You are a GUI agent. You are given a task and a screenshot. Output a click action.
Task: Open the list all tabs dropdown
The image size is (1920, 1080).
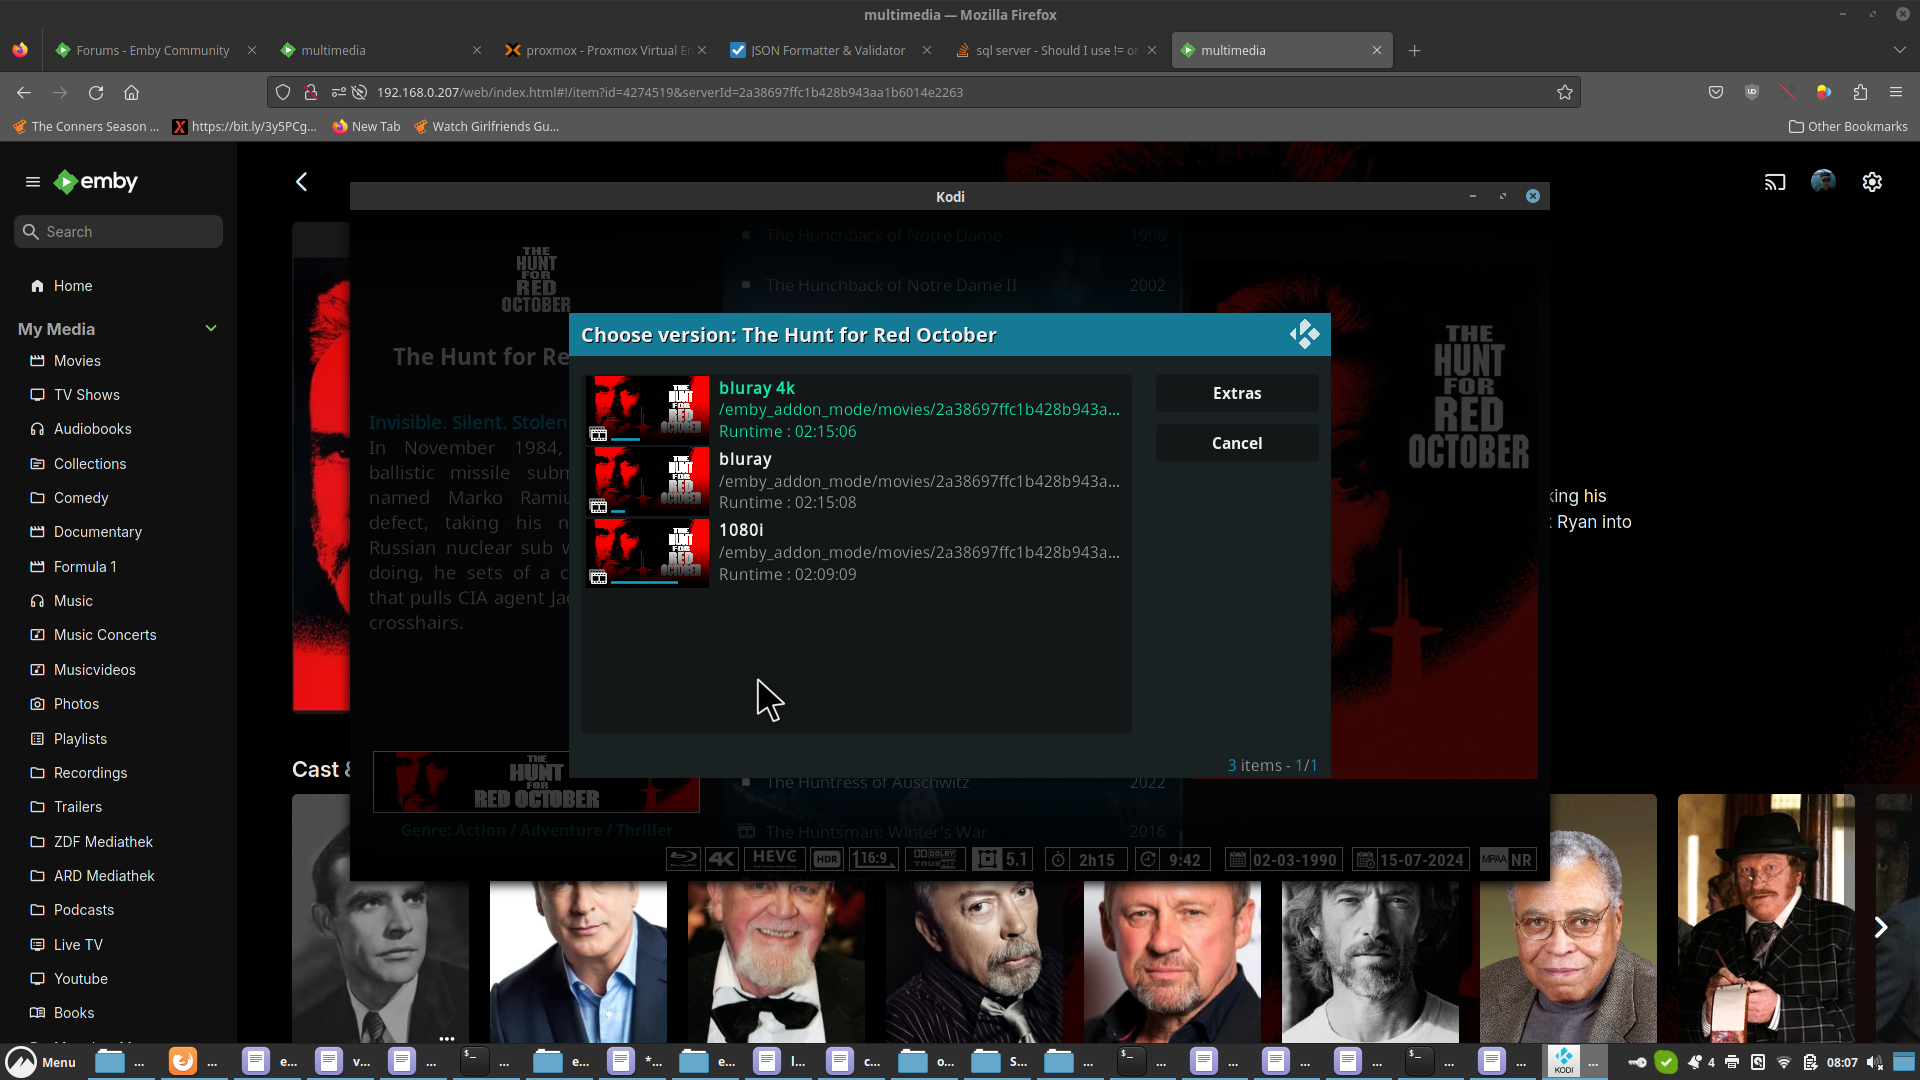coord(1899,50)
